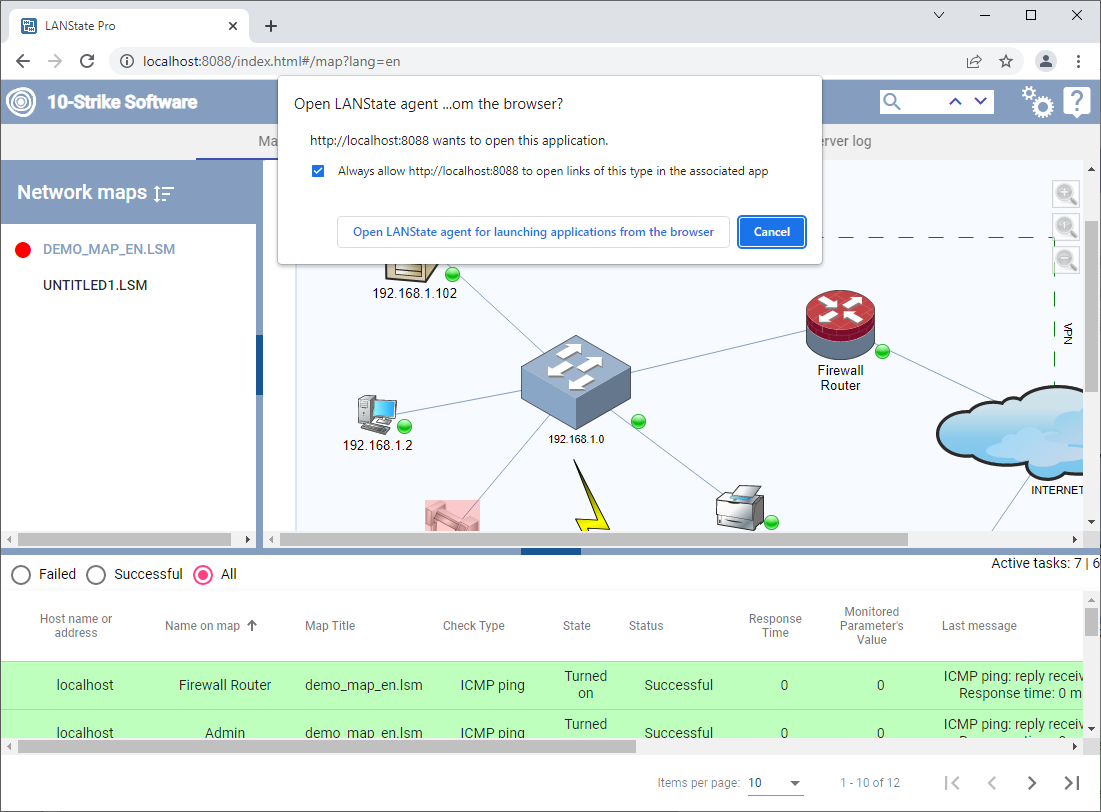The image size is (1101, 812).
Task: Reload the page in browser
Action: [87, 61]
